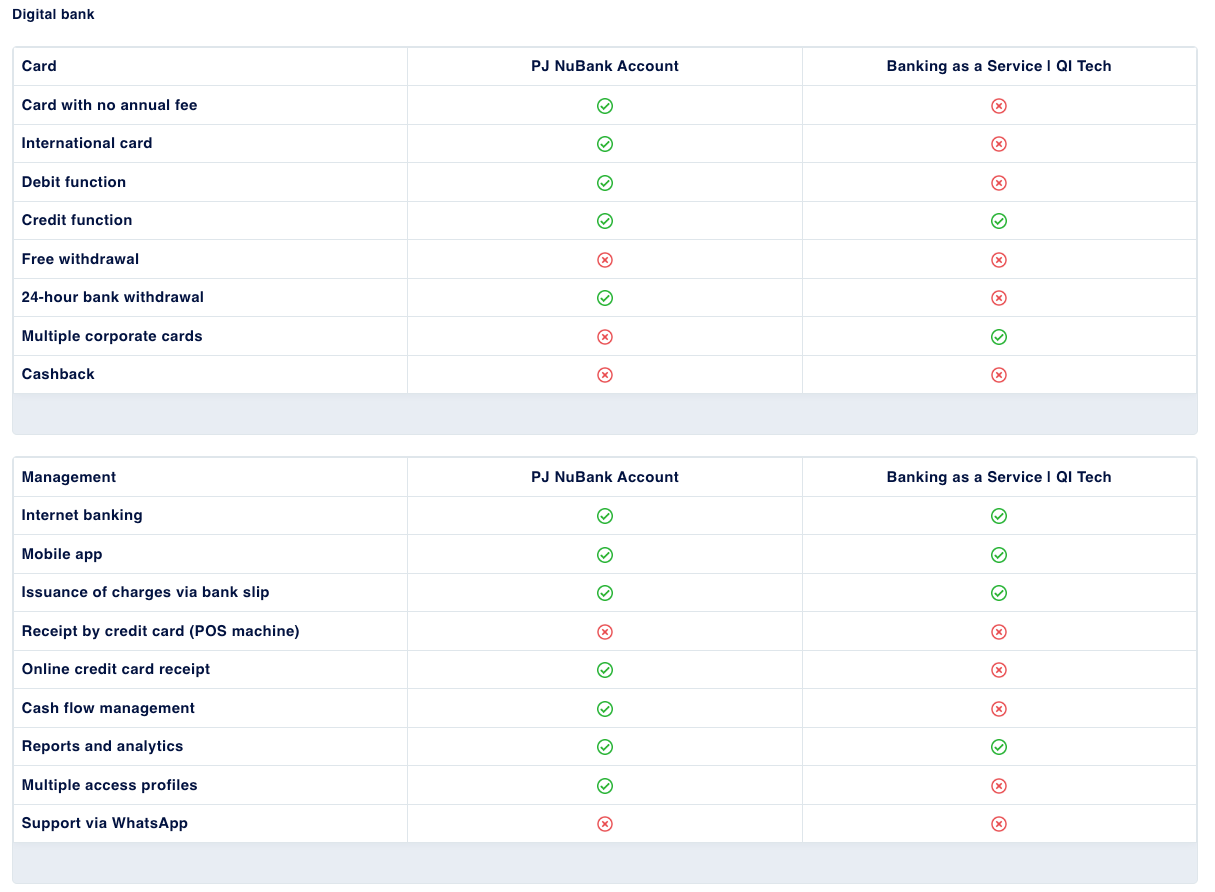Click Banking as a Service header in Management table
The height and width of the screenshot is (892, 1215).
(x=999, y=477)
